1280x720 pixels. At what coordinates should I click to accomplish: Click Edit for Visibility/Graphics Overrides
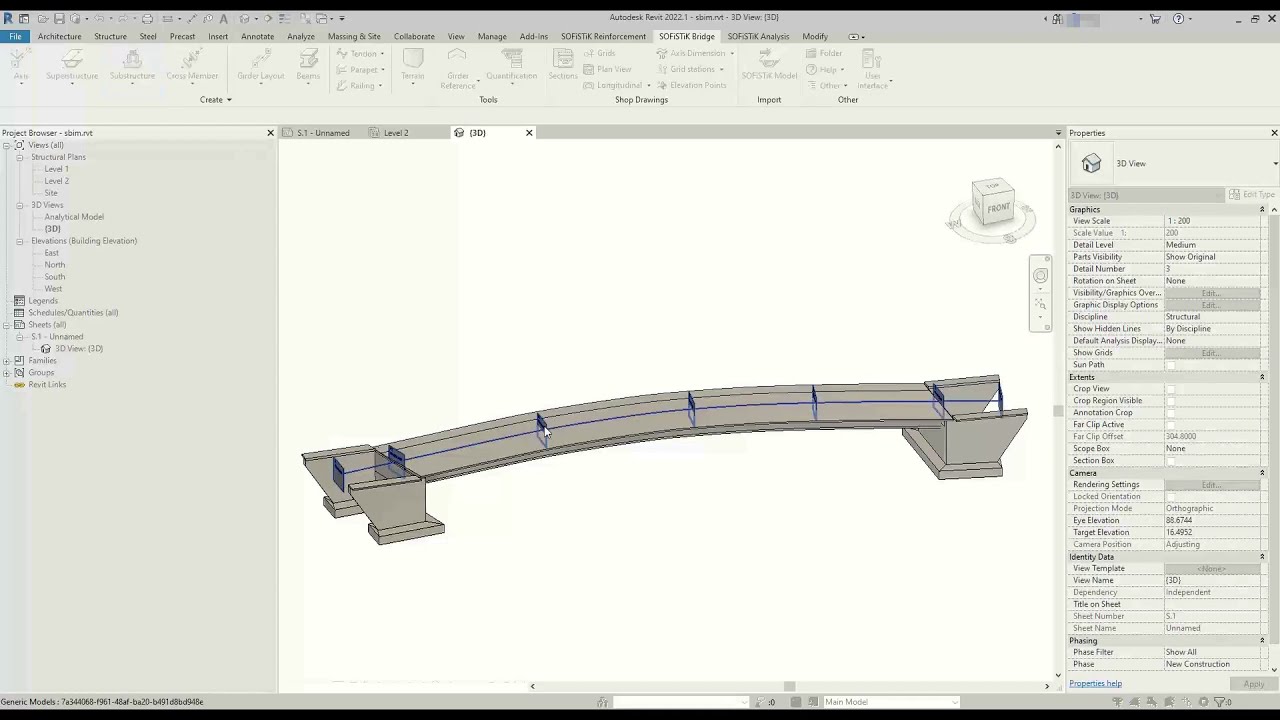(x=1211, y=293)
